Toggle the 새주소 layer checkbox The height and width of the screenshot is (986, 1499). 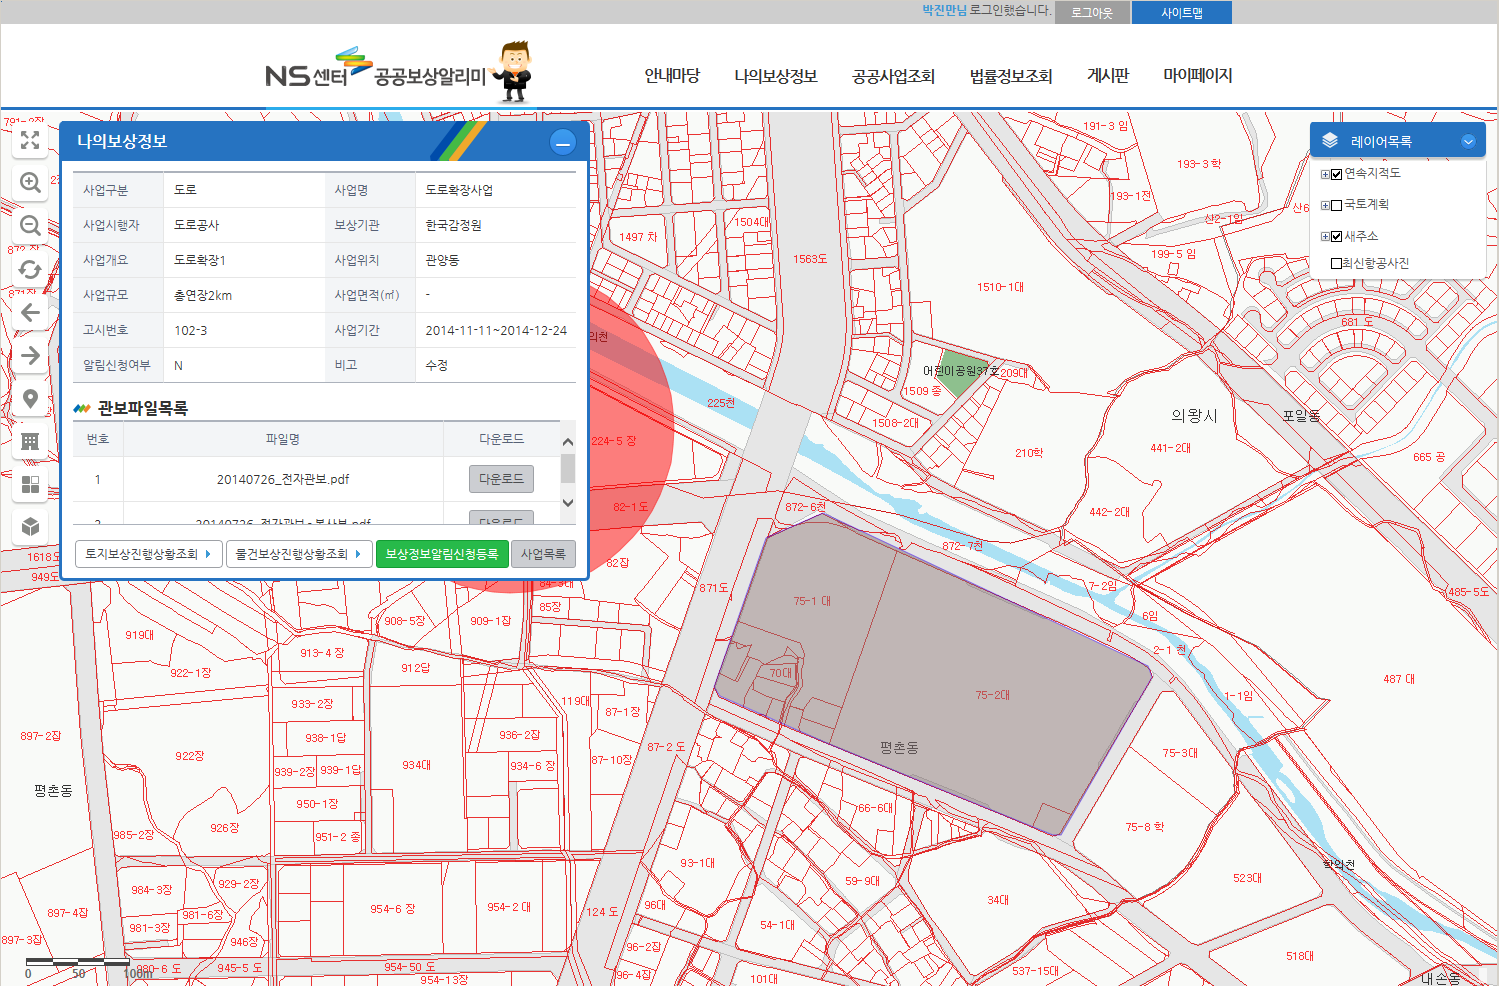point(1336,237)
